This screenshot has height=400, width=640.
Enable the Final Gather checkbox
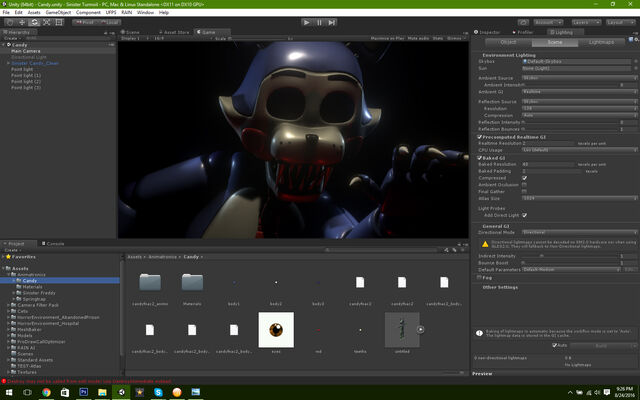point(524,191)
